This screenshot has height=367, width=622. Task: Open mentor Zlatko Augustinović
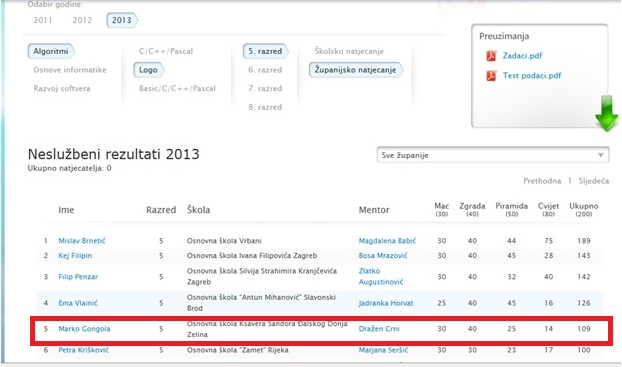click(381, 277)
